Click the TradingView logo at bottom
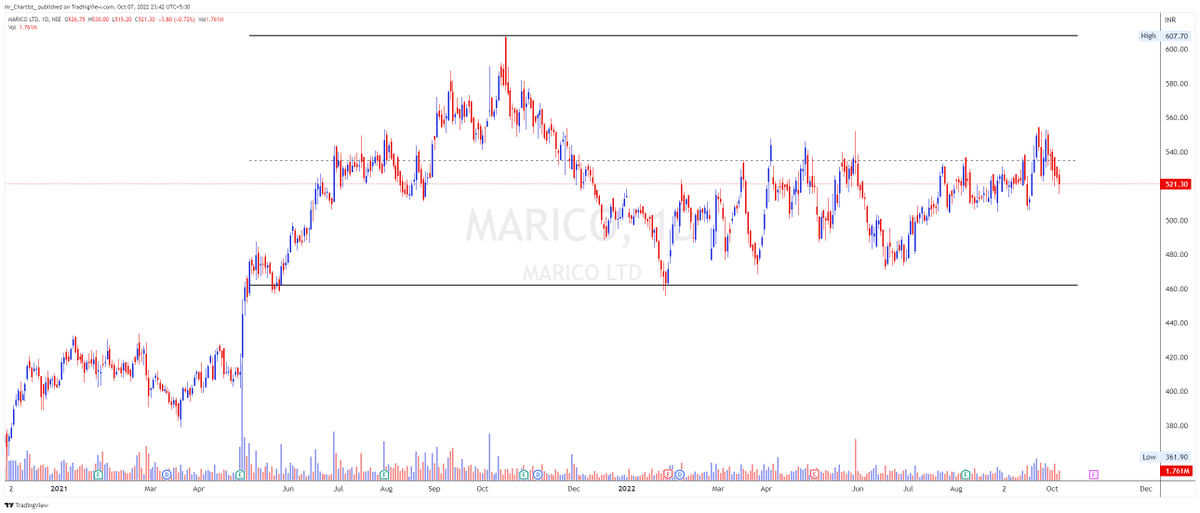 pyautogui.click(x=27, y=505)
